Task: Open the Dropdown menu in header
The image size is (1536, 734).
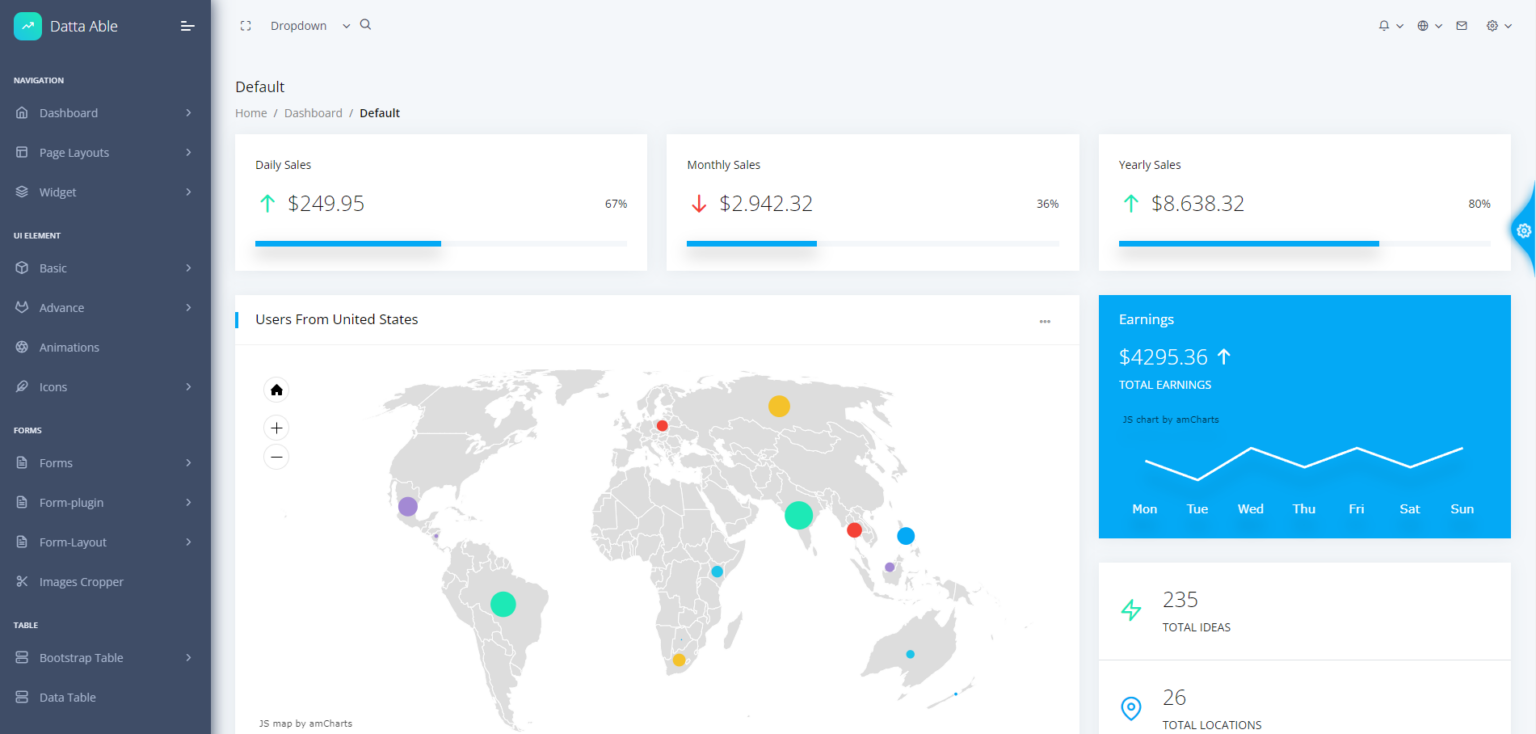Action: 299,25
